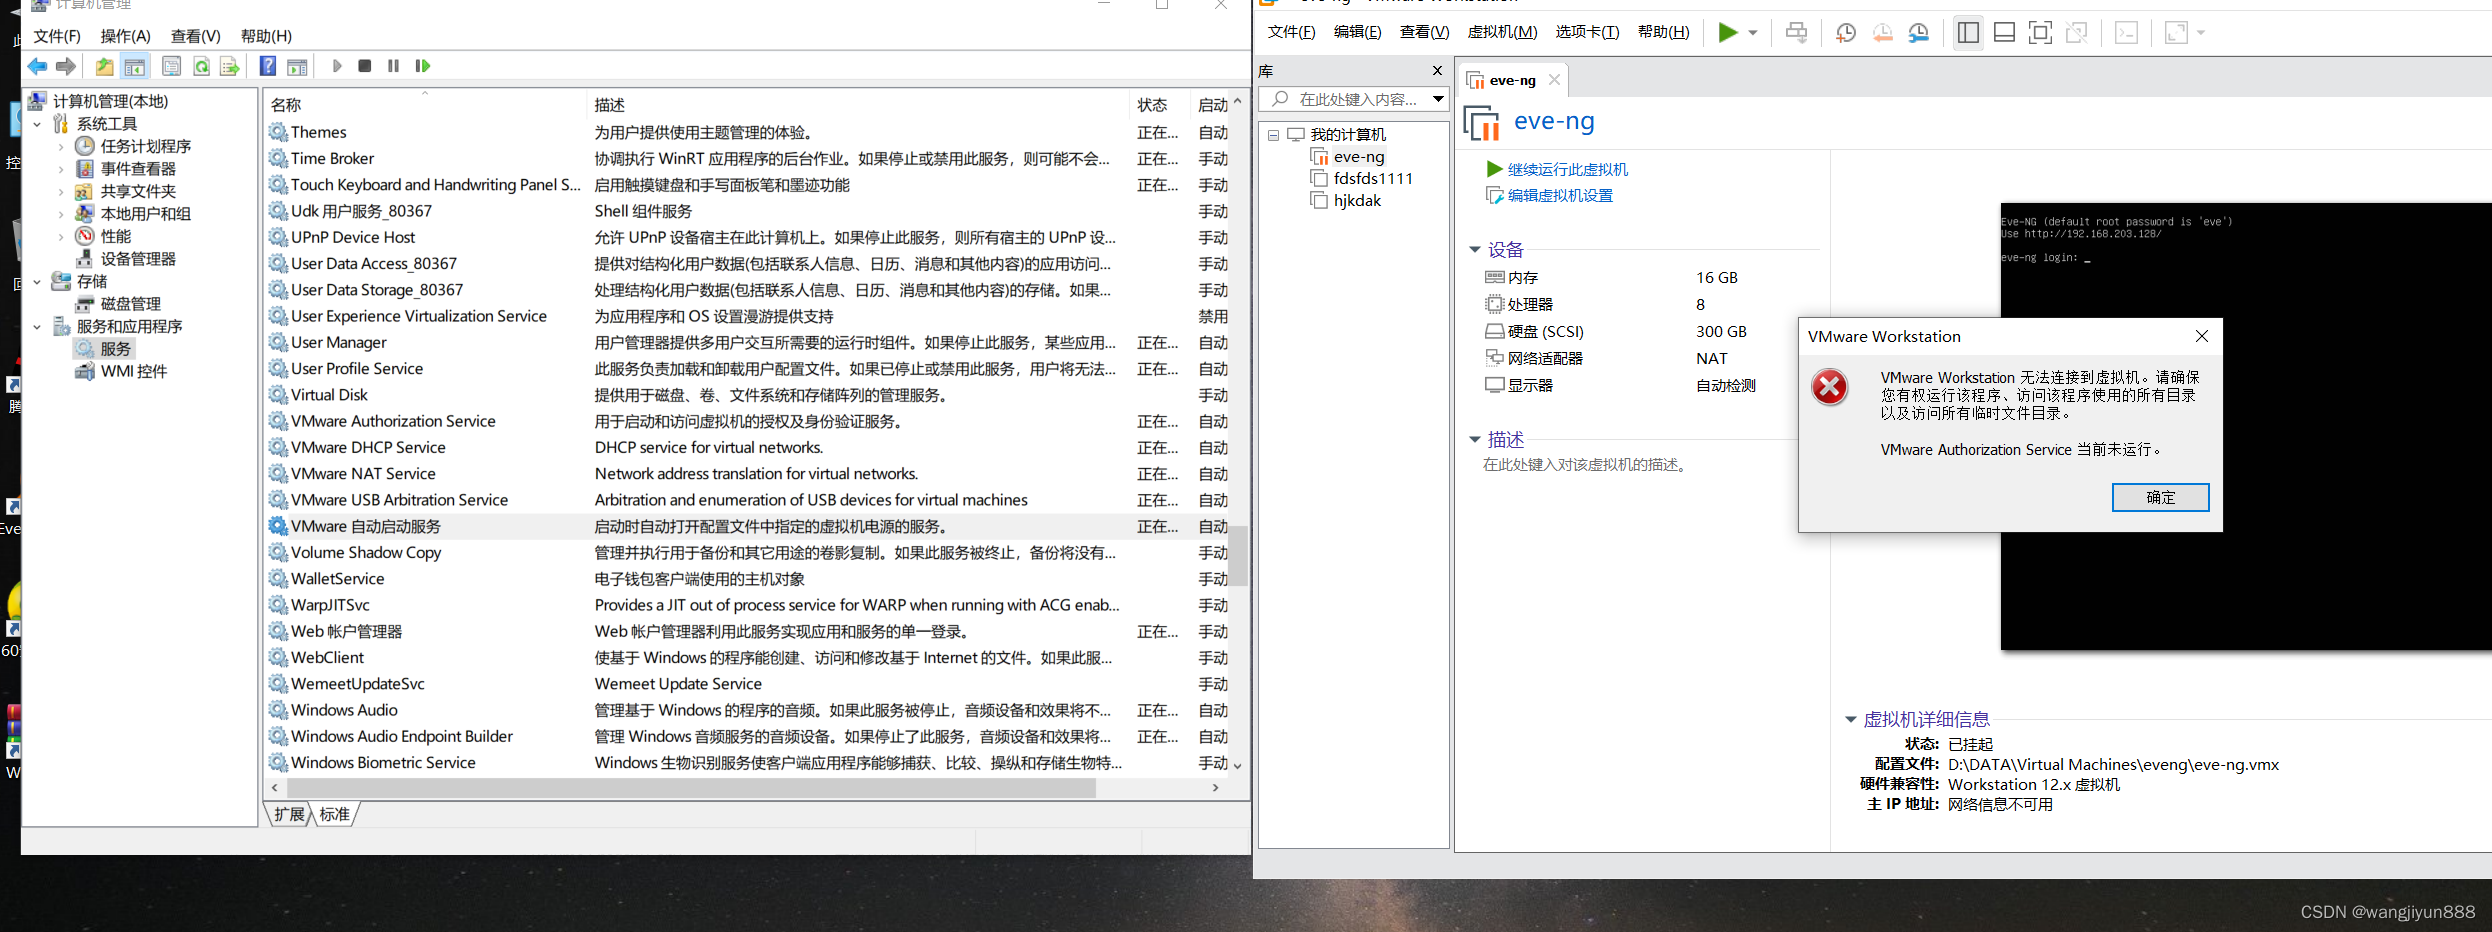Select fdsfds1111 VM in library
This screenshot has width=2492, height=932.
click(1373, 178)
